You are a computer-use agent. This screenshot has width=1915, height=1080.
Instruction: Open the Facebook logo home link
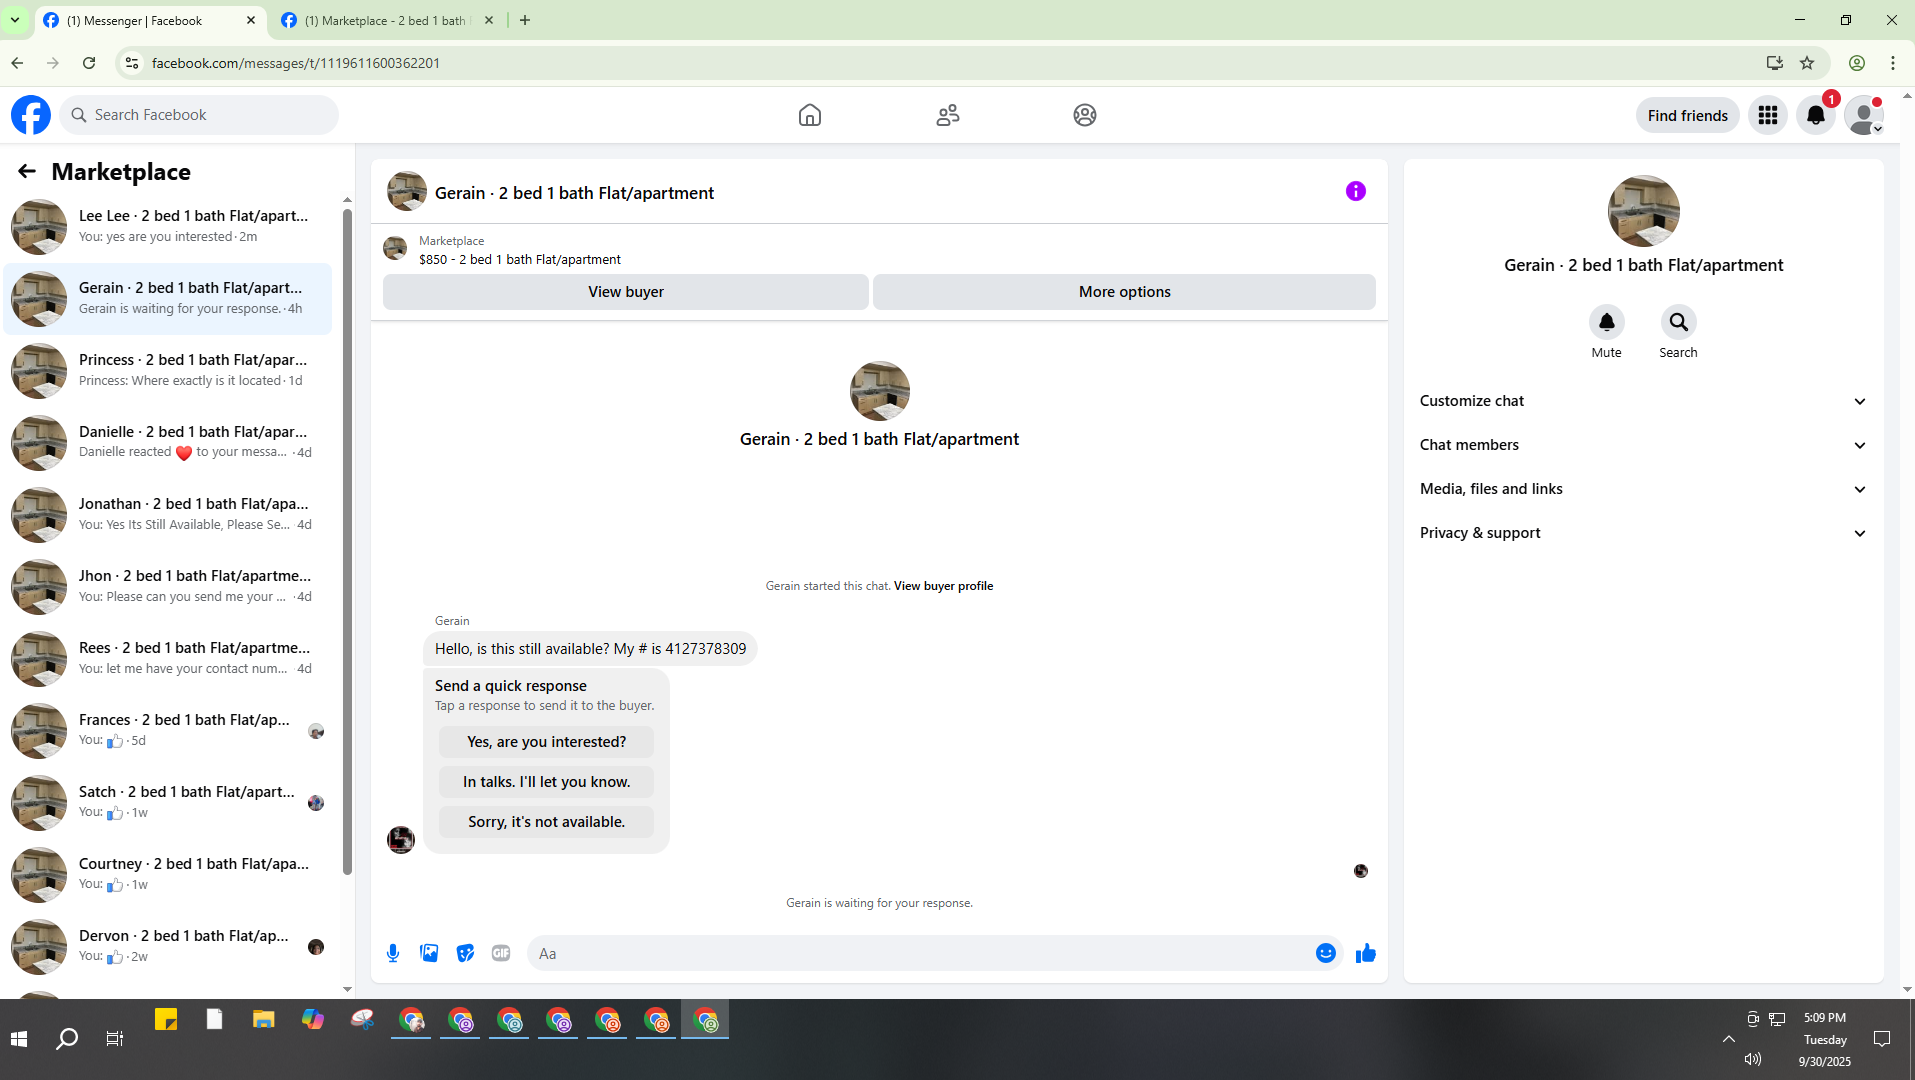[31, 115]
